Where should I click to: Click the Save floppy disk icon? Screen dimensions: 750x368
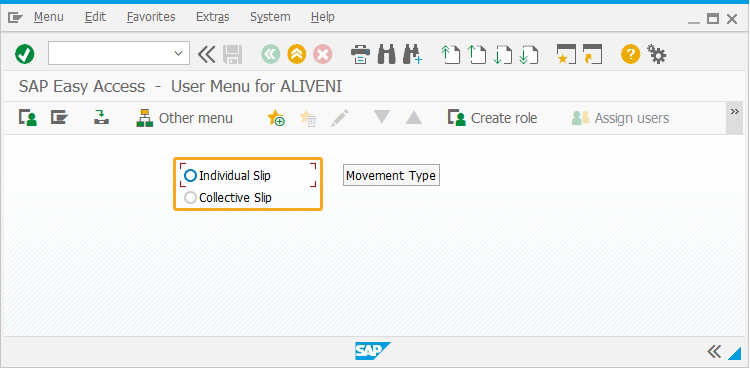(233, 55)
